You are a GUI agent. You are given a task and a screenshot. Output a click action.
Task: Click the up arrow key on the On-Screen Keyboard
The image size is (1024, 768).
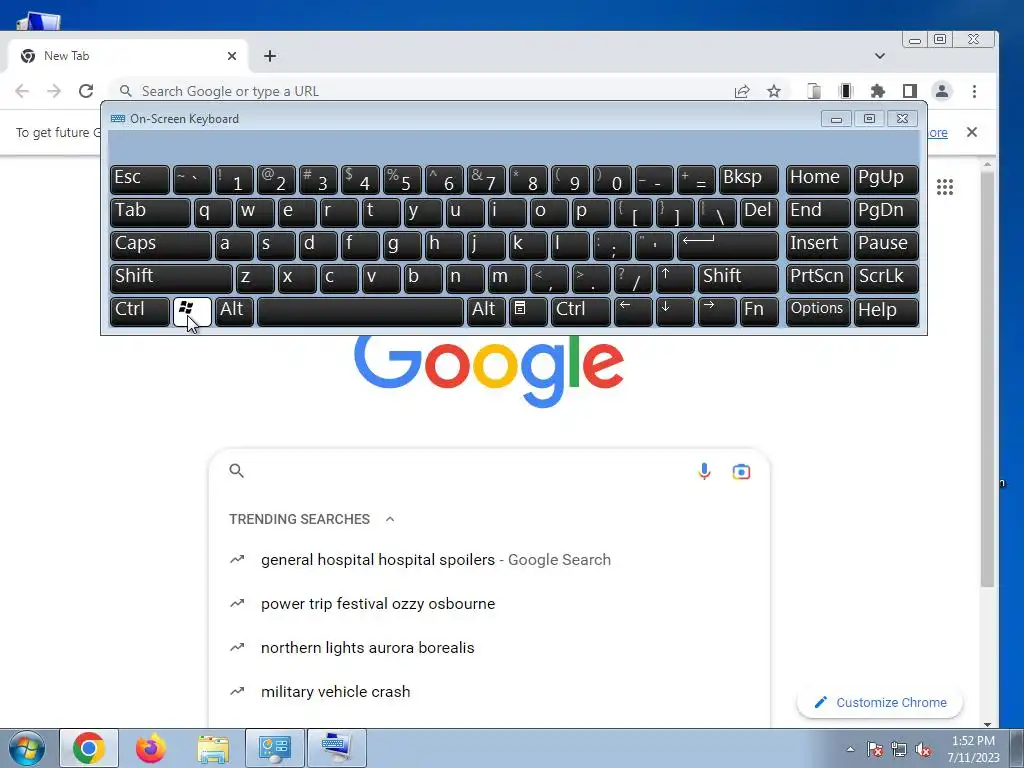[675, 279]
